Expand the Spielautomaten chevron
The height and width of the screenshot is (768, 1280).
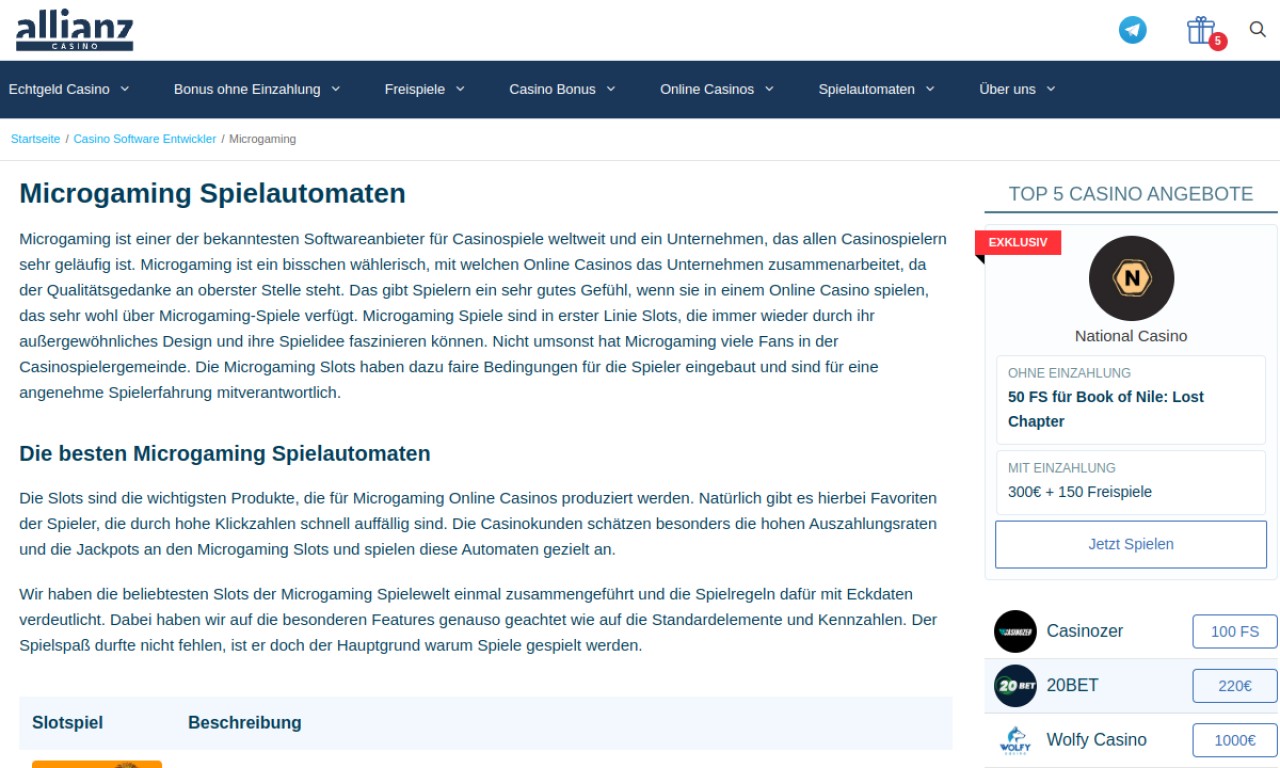pyautogui.click(x=930, y=89)
